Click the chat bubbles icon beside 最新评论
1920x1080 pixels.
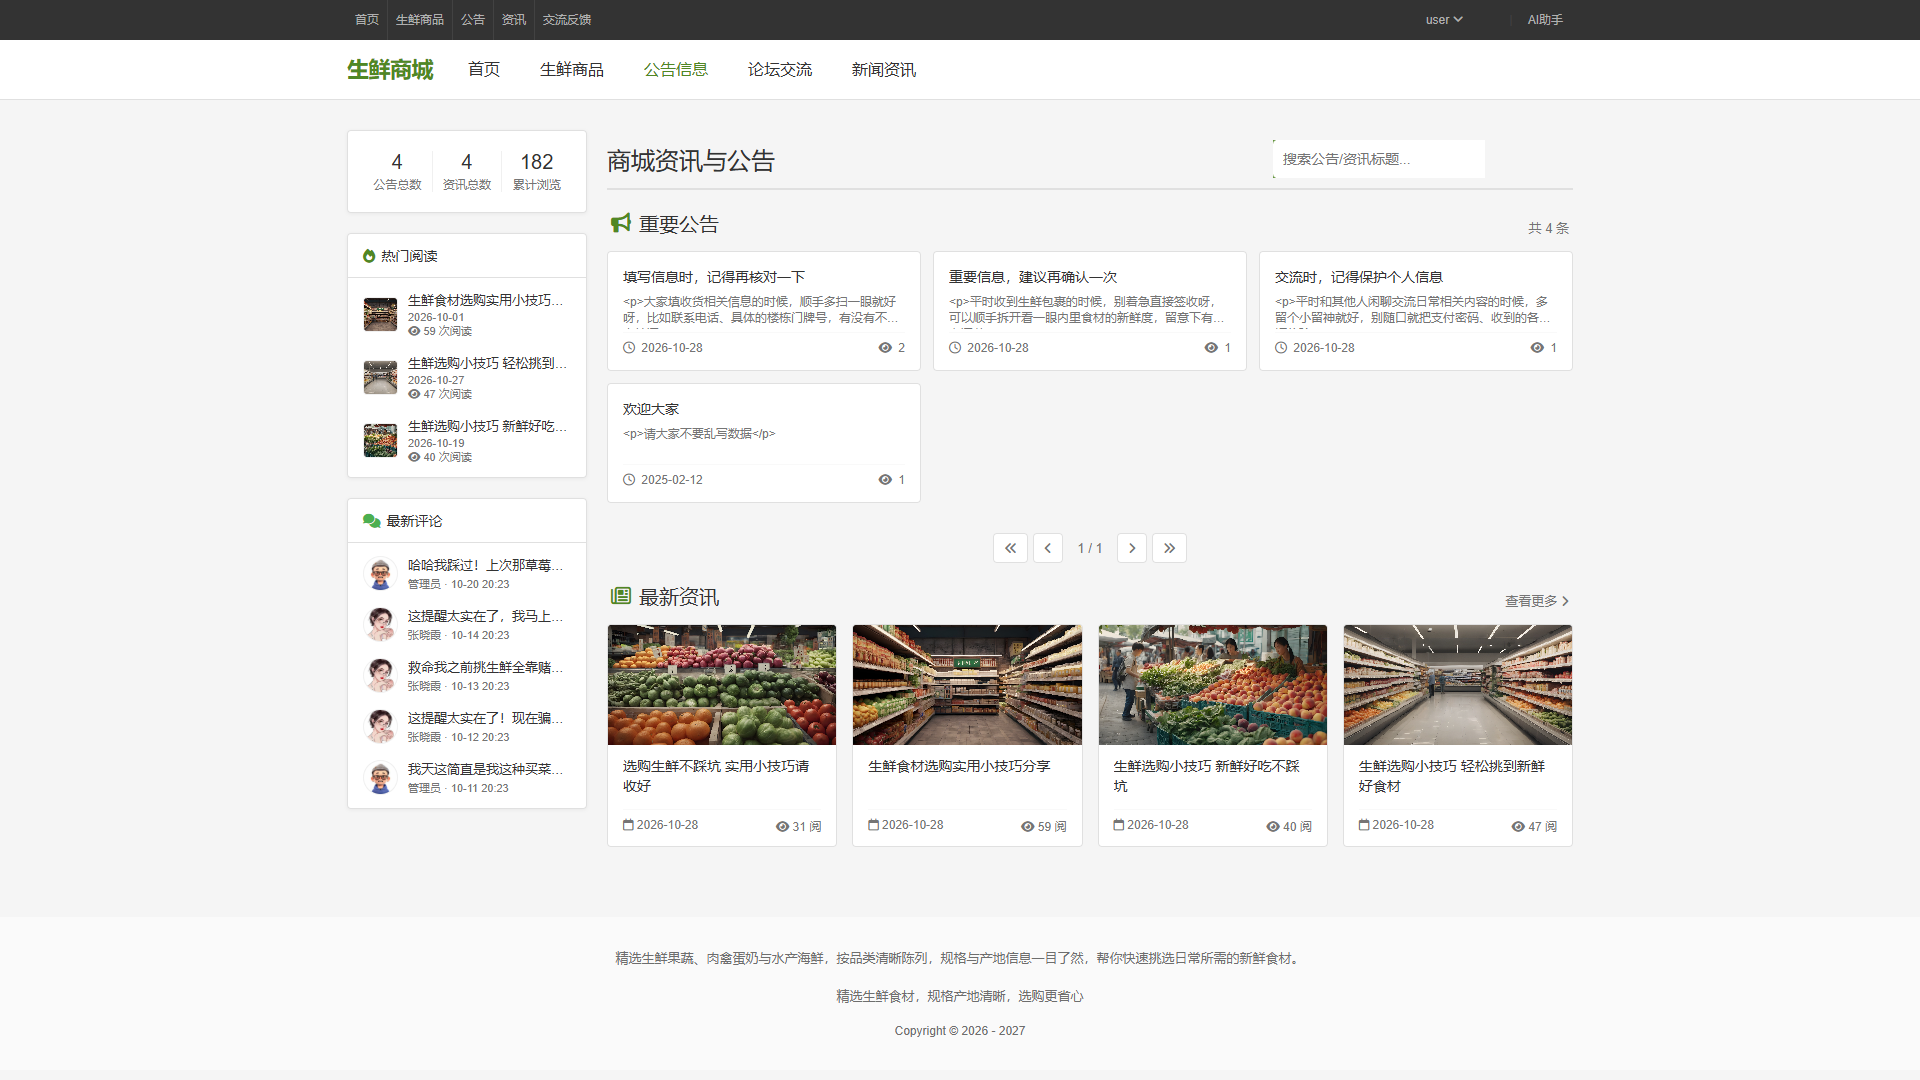(371, 521)
